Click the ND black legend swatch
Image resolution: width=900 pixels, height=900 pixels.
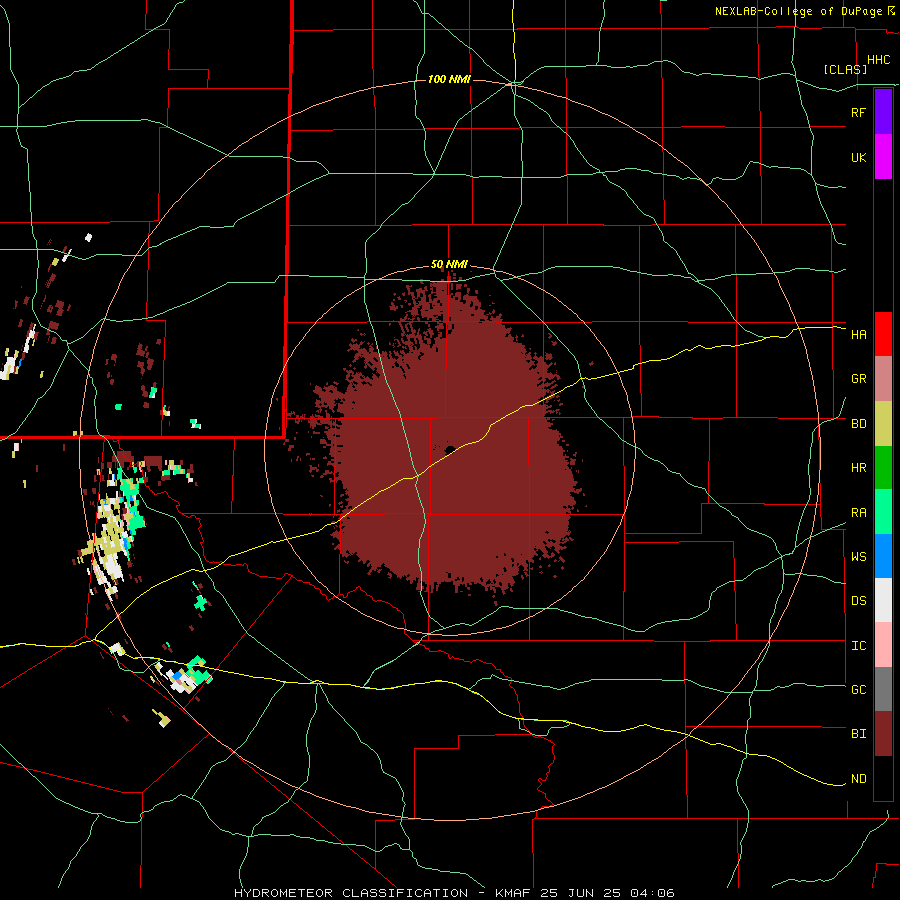(883, 778)
